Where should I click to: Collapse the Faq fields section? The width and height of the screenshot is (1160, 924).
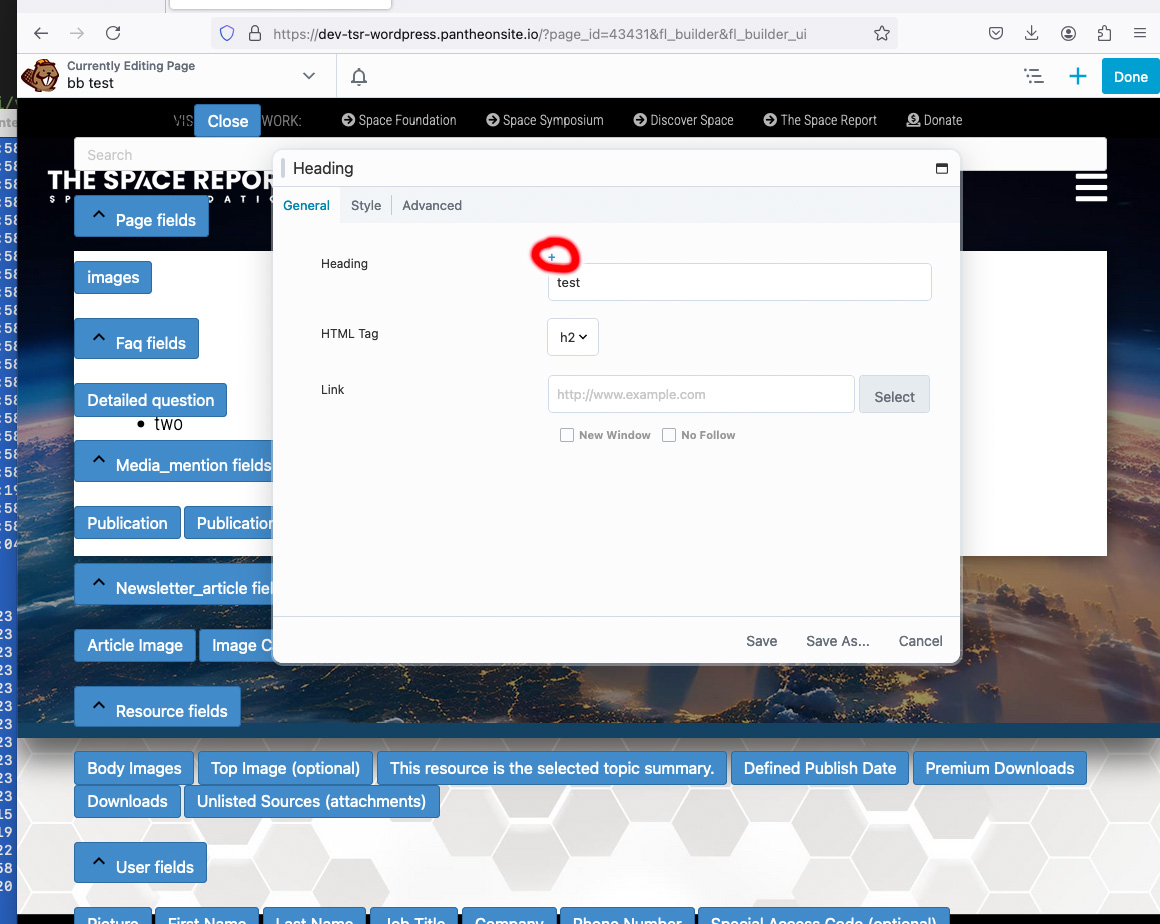(136, 340)
